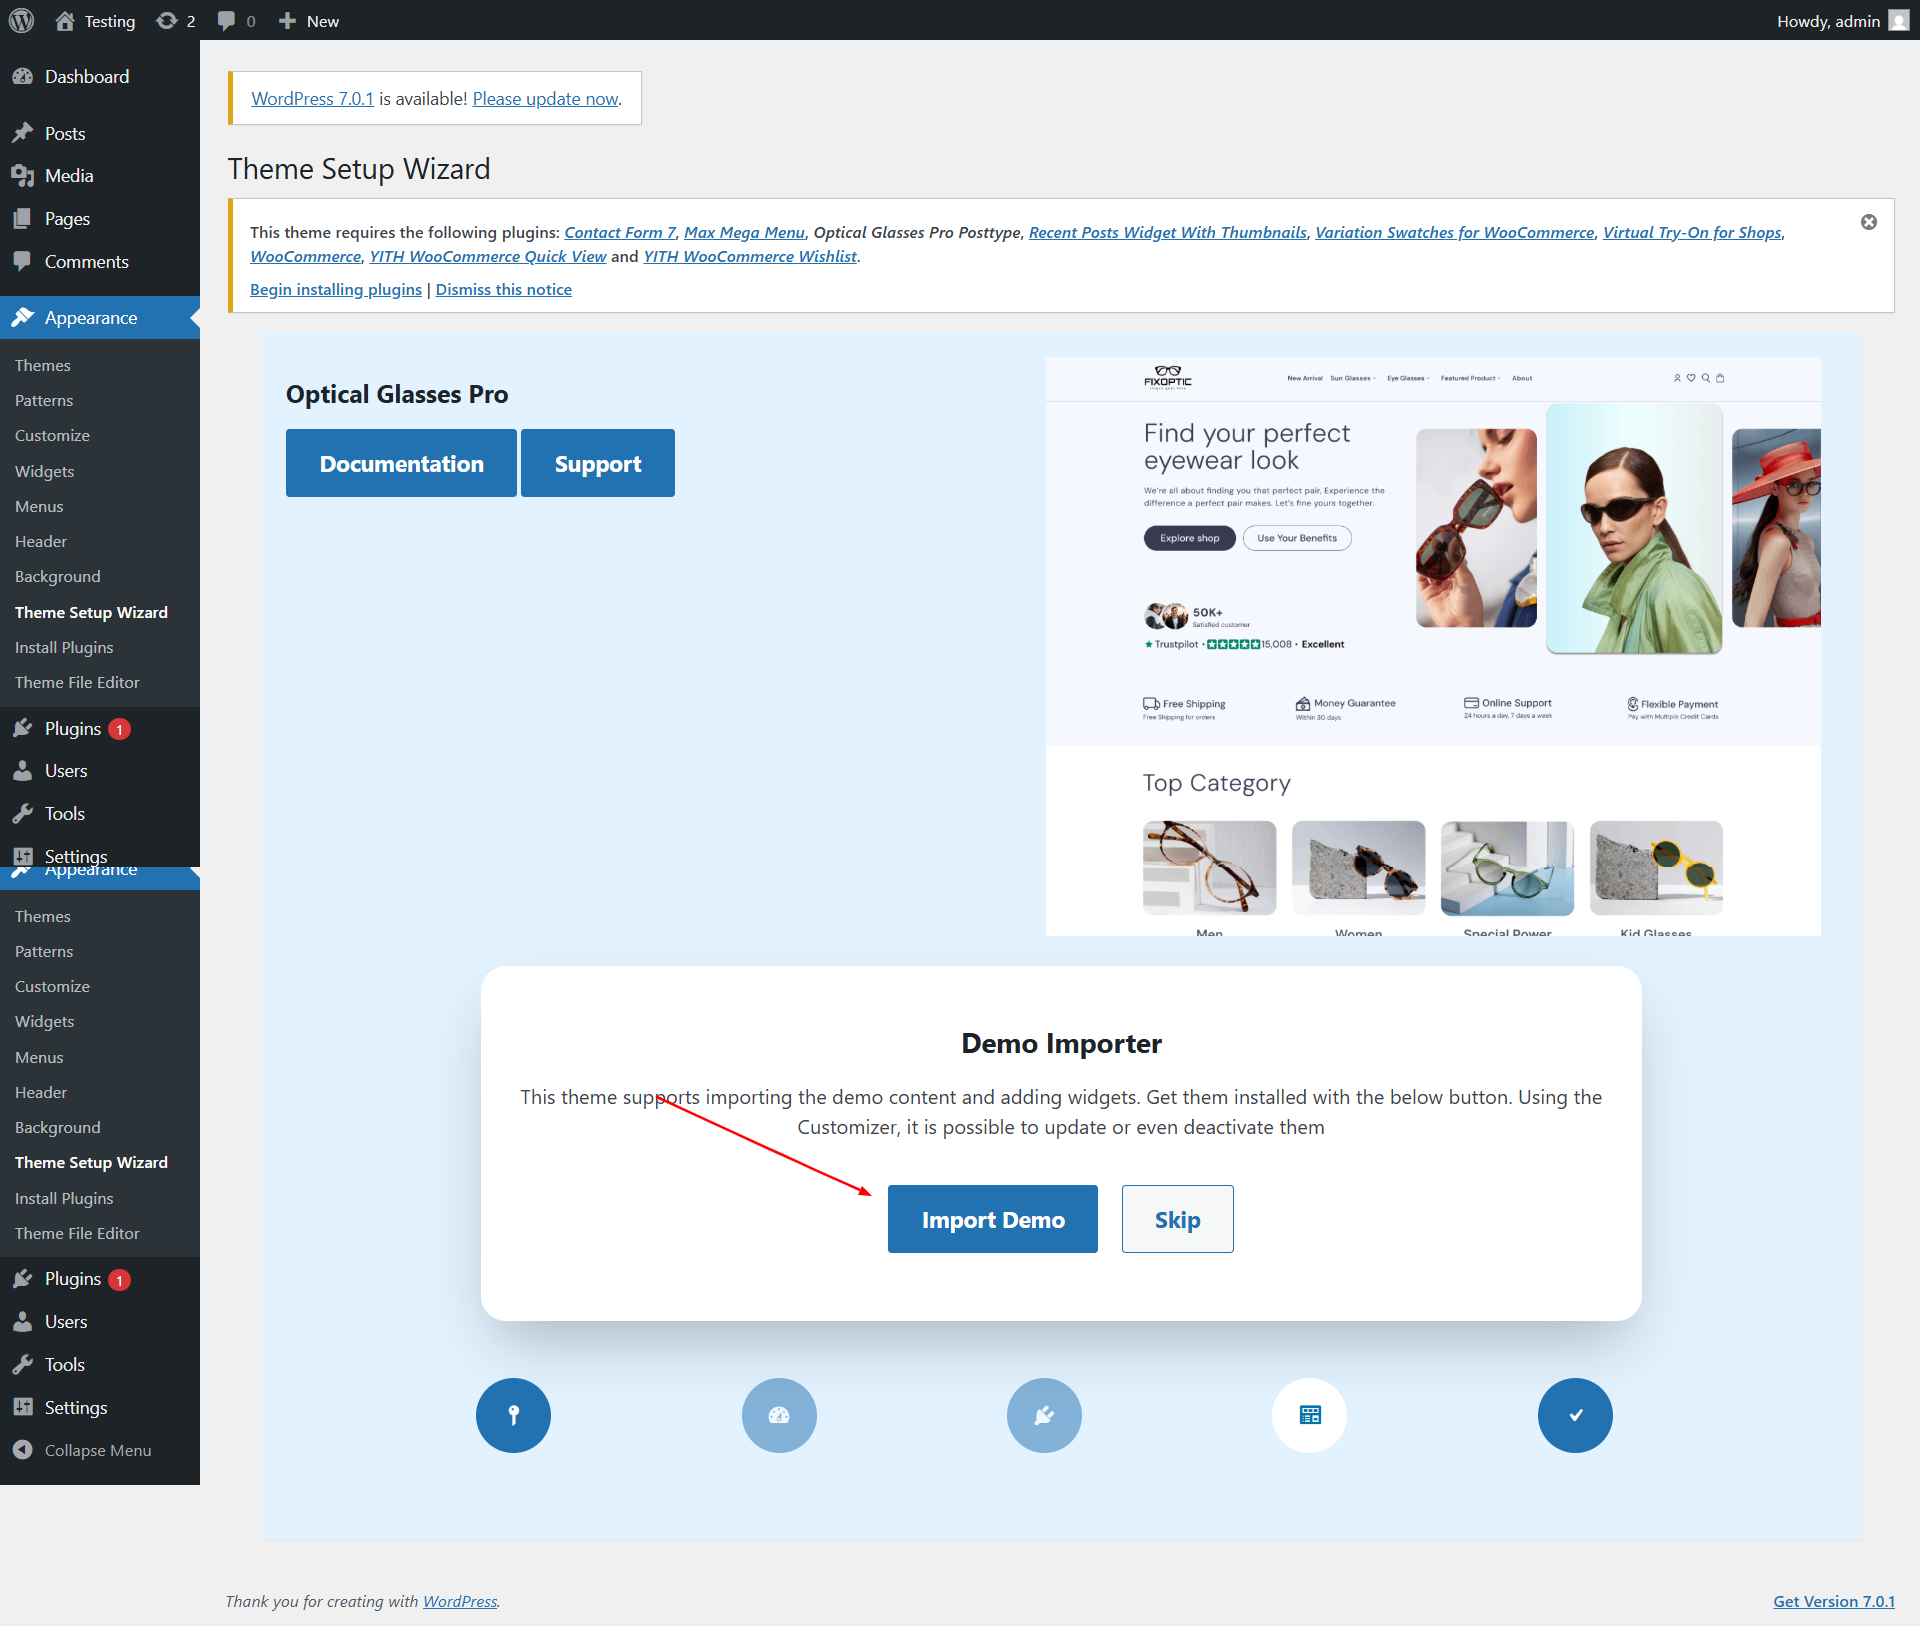This screenshot has width=1920, height=1626.
Task: Click Get Version 7.0.1 in footer
Action: tap(1834, 1601)
